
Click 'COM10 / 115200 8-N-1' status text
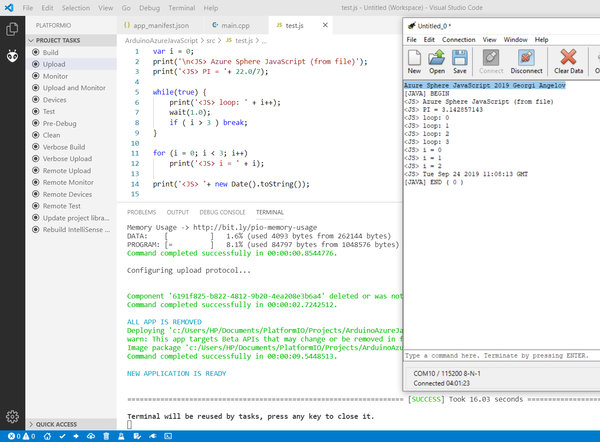tap(447, 373)
